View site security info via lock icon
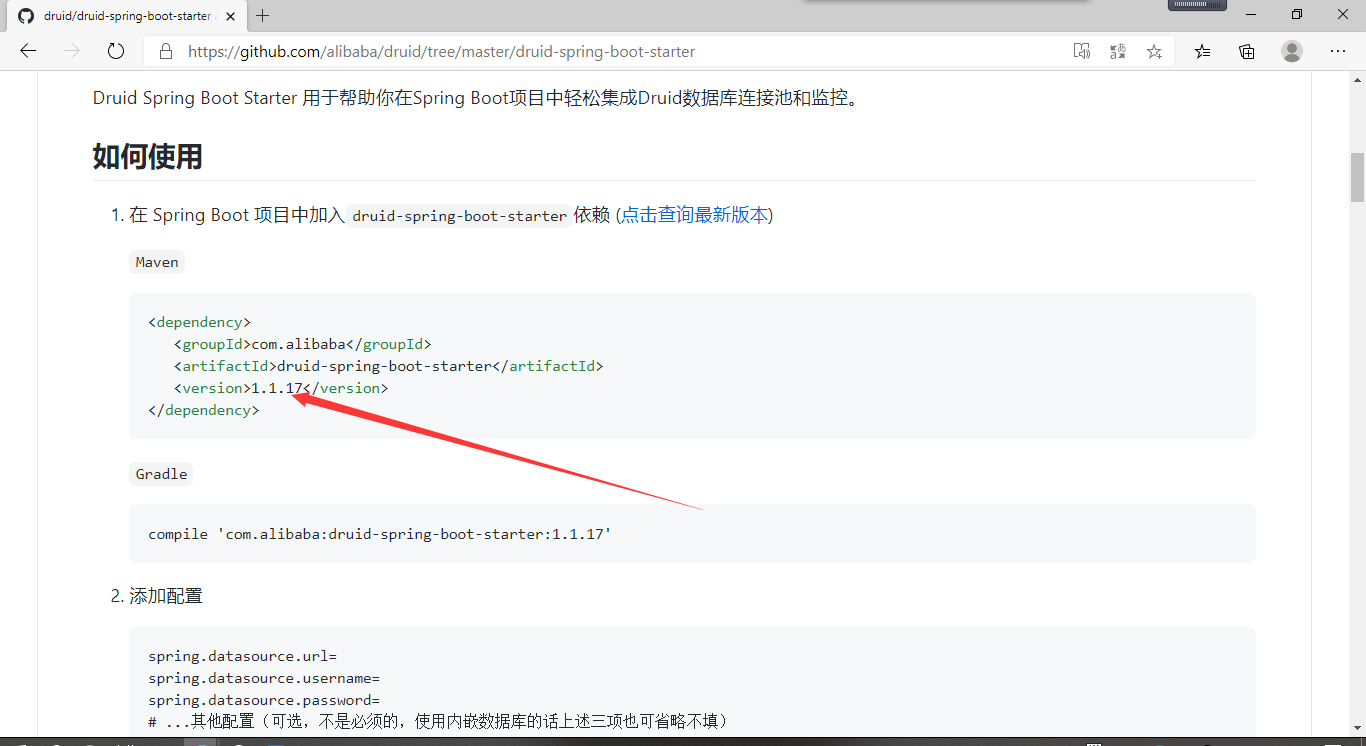The image size is (1366, 746). point(165,51)
